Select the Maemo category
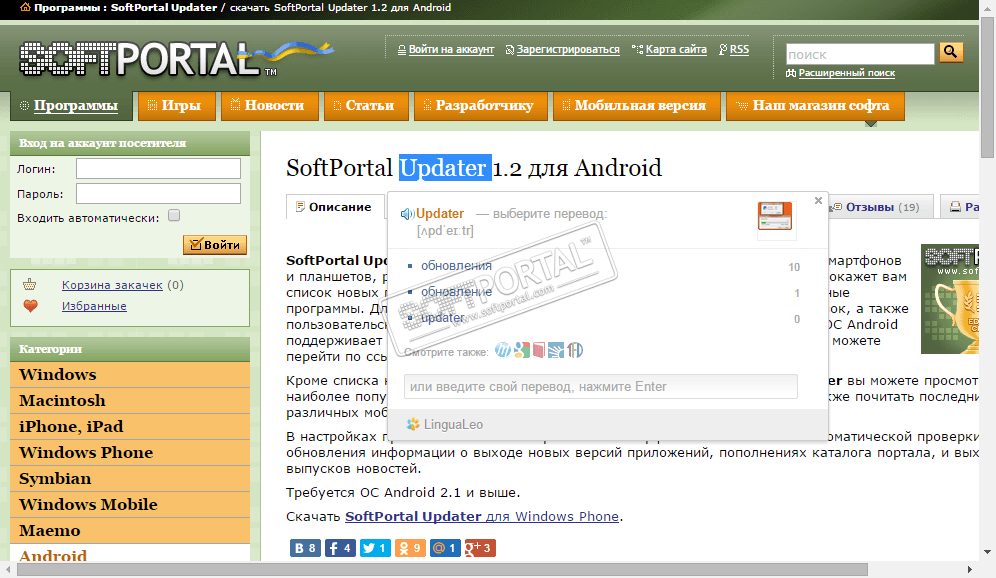This screenshot has width=996, height=578. point(130,531)
